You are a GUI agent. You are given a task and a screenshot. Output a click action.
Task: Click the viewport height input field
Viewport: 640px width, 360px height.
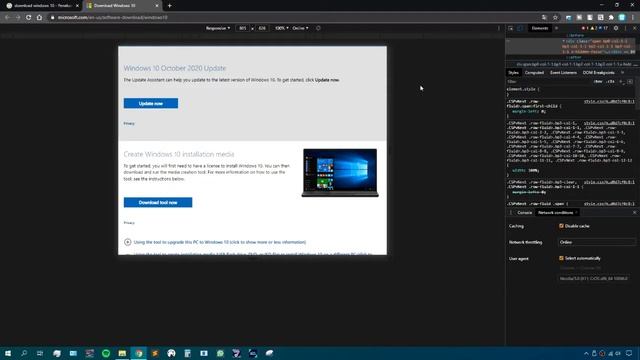[262, 28]
